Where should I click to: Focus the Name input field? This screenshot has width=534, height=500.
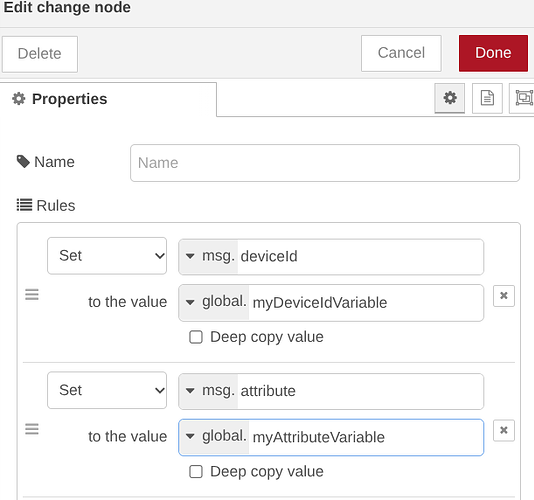pyautogui.click(x=325, y=163)
